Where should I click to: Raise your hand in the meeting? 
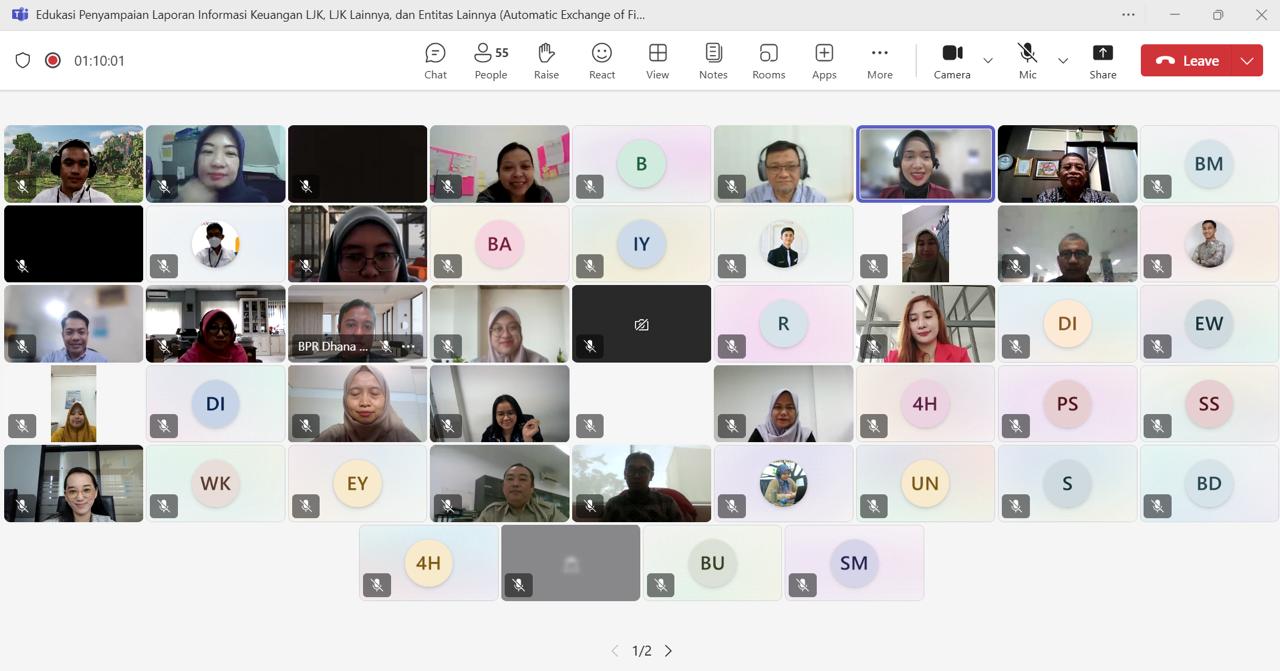[x=546, y=61]
